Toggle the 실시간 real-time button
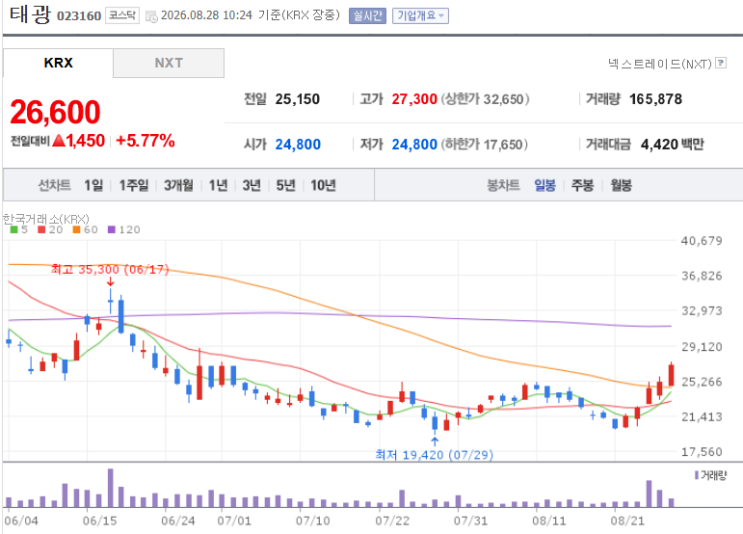This screenshot has width=743, height=534. click(x=367, y=16)
